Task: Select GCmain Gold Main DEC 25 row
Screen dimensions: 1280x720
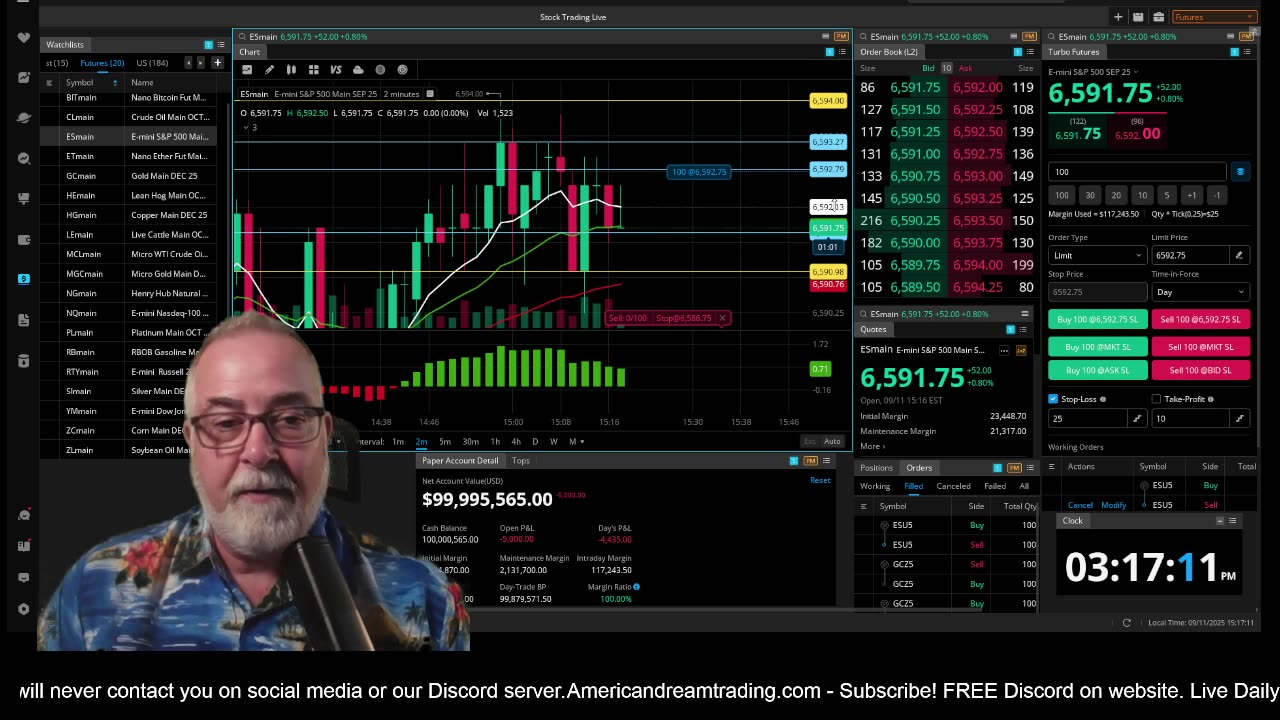Action: click(128, 176)
